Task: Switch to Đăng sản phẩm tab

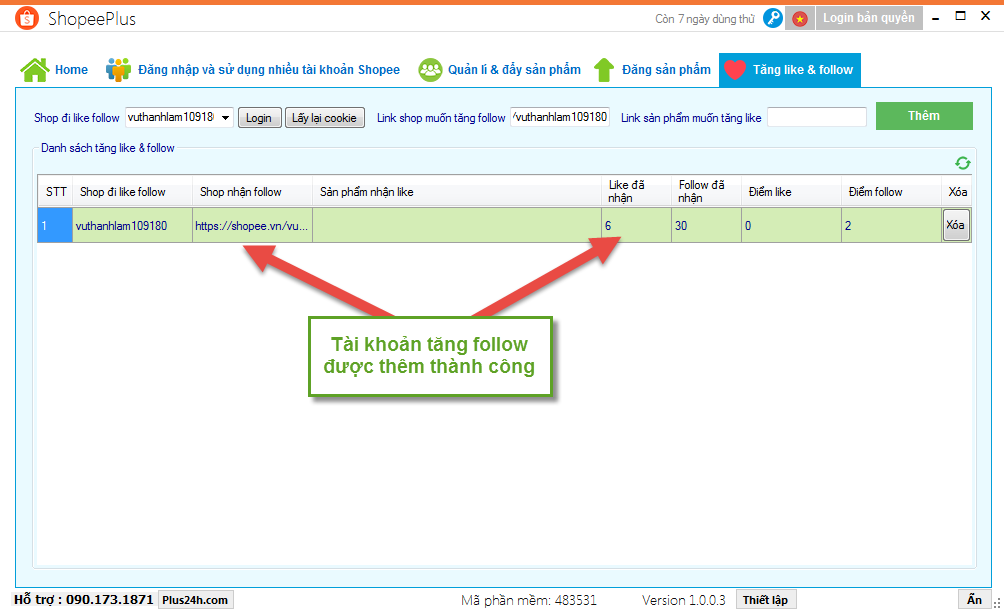Action: [652, 70]
